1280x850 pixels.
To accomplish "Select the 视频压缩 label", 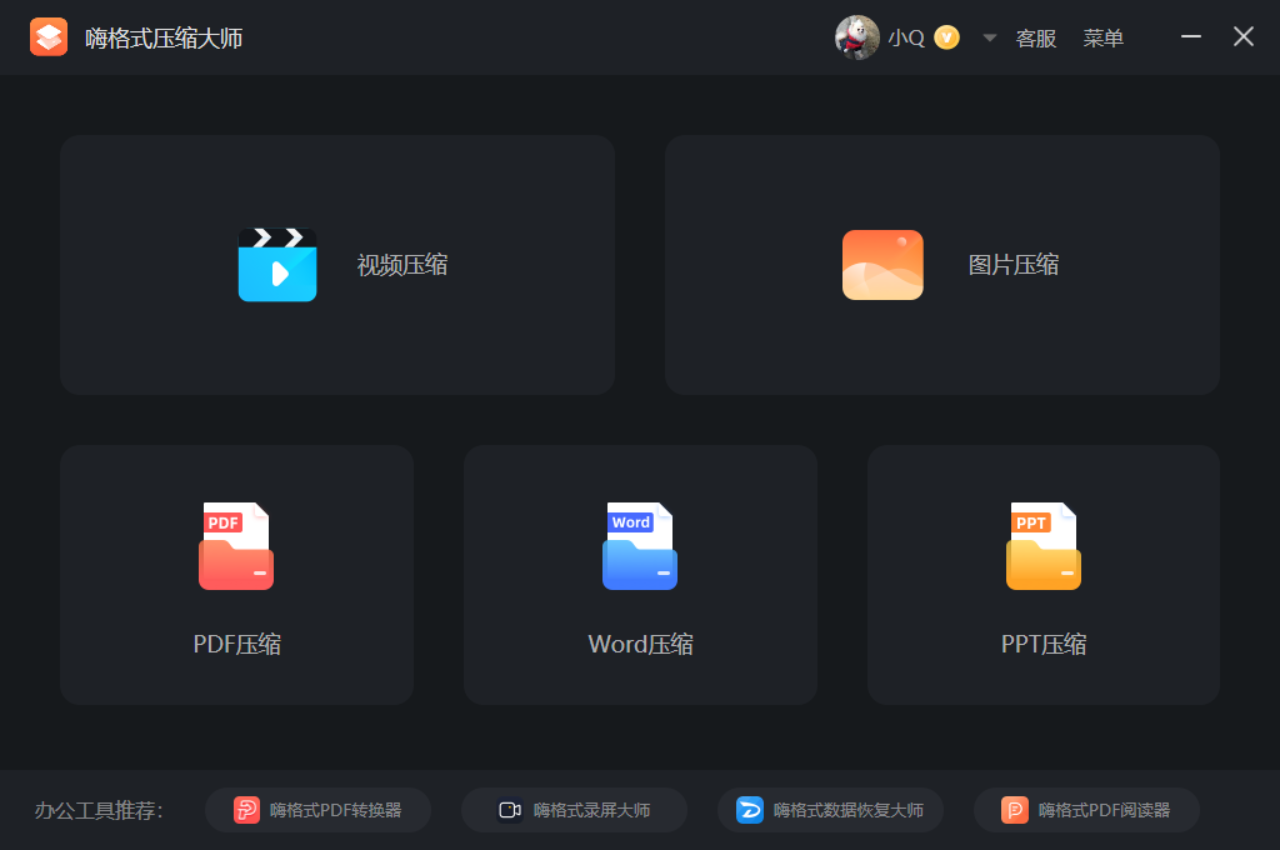I will [402, 265].
